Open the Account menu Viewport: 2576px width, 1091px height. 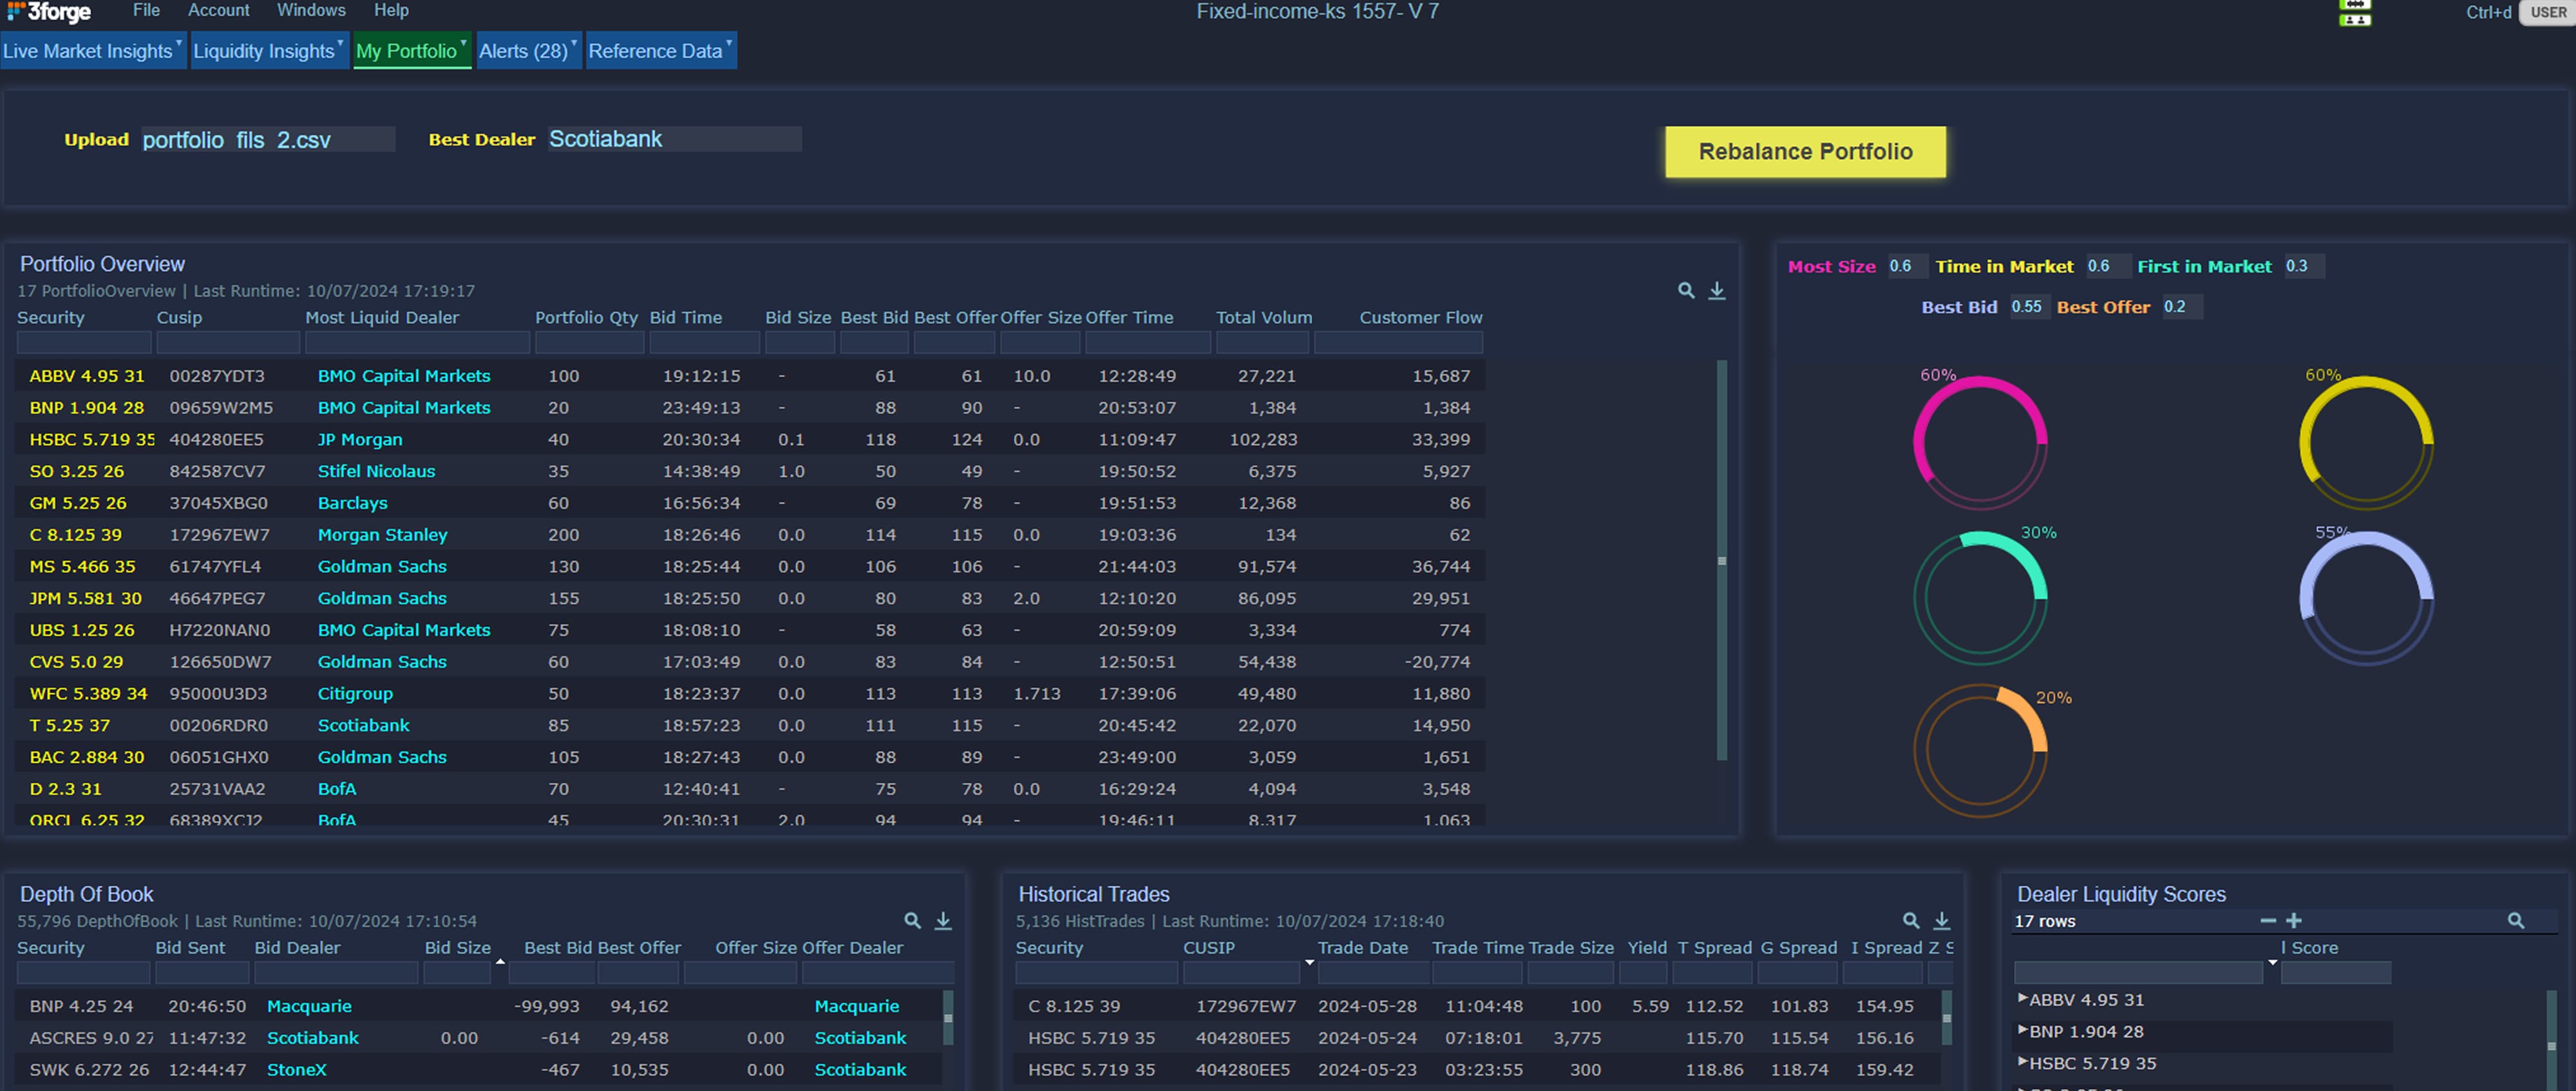(219, 11)
